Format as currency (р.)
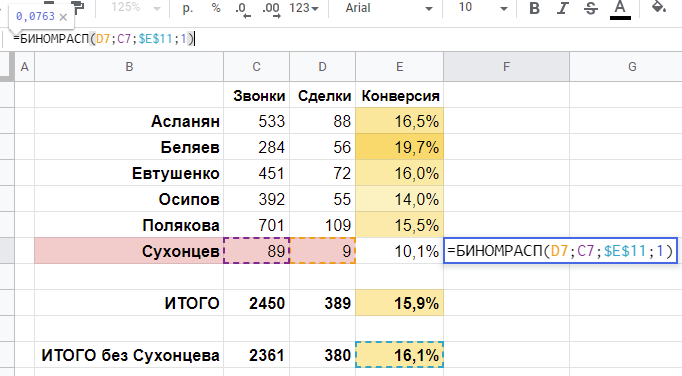This screenshot has width=682, height=376. pyautogui.click(x=187, y=8)
